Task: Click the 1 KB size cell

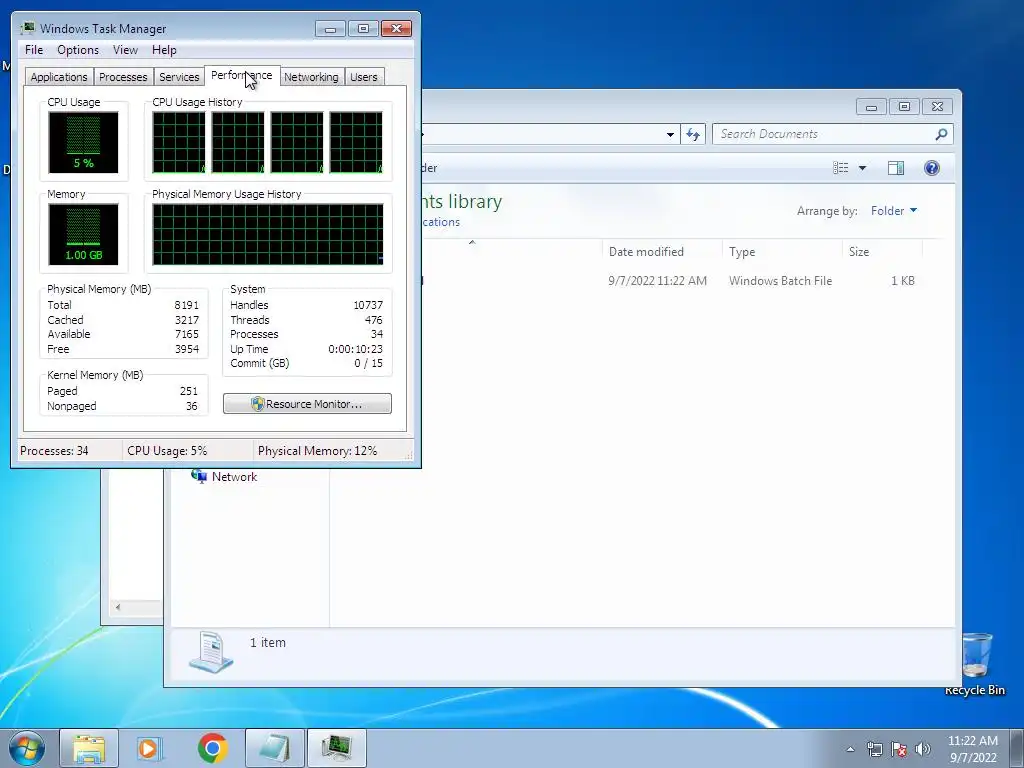Action: point(903,281)
